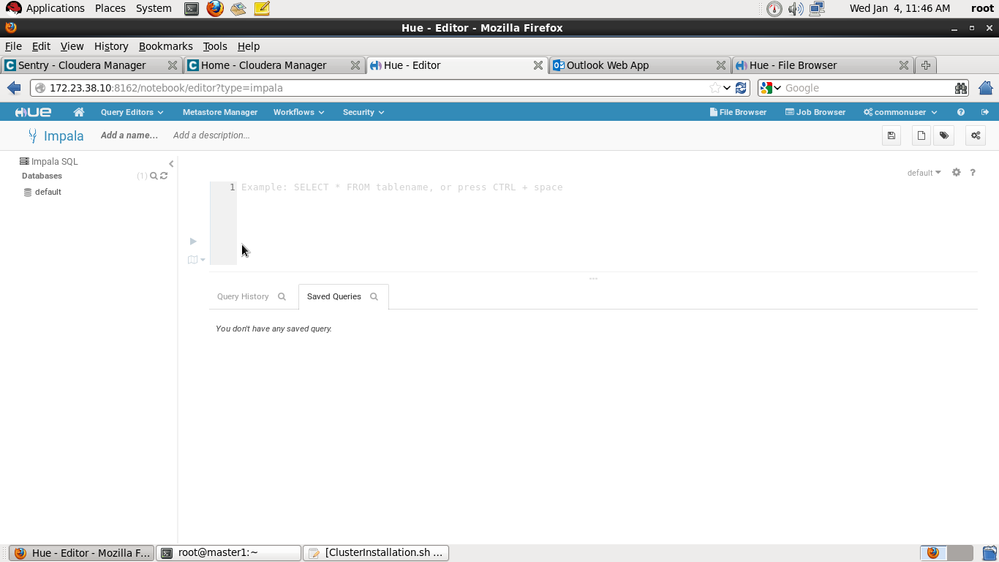Switch to Sentry - Cloudera Manager tab
Viewport: 999px width, 562px height.
[91, 65]
